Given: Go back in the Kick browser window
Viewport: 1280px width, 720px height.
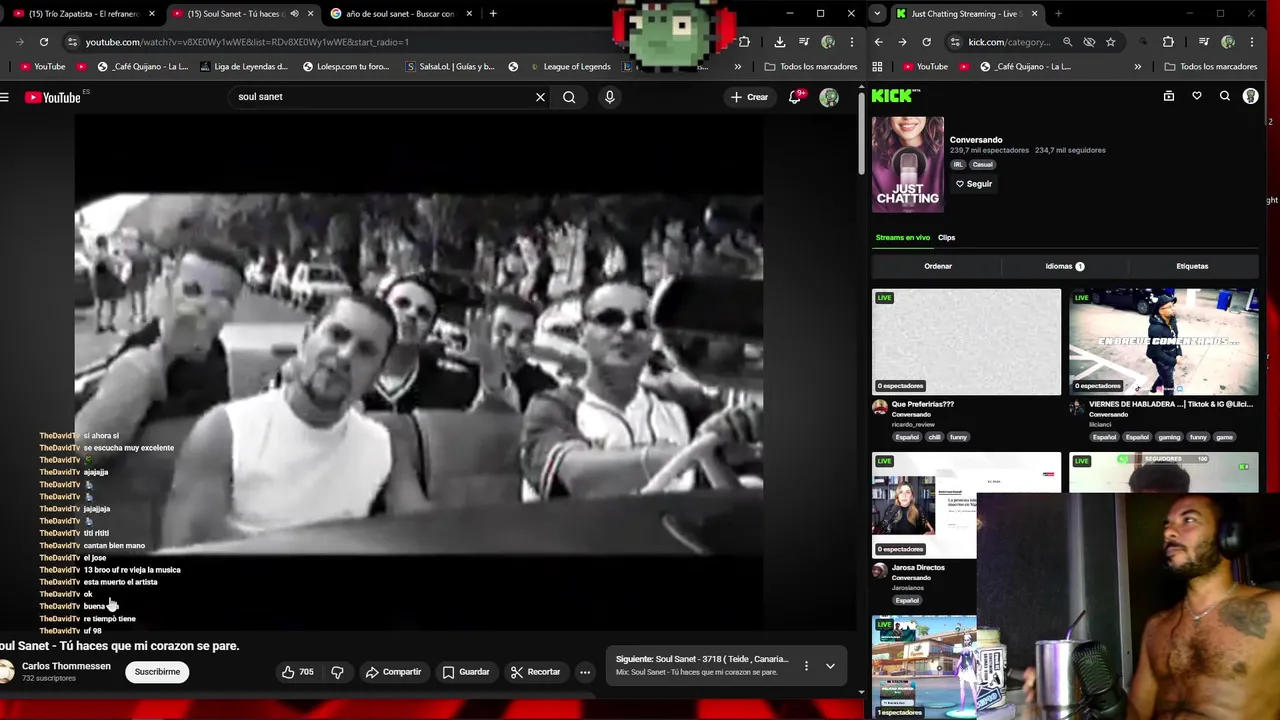Looking at the screenshot, I should [878, 42].
